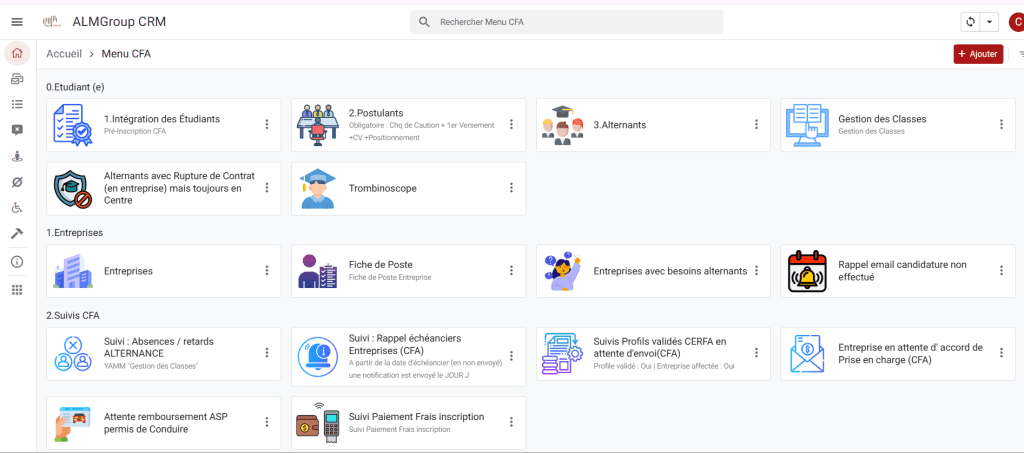Expand the dropdown arrow beside refresh
The width and height of the screenshot is (1024, 453).
click(990, 22)
